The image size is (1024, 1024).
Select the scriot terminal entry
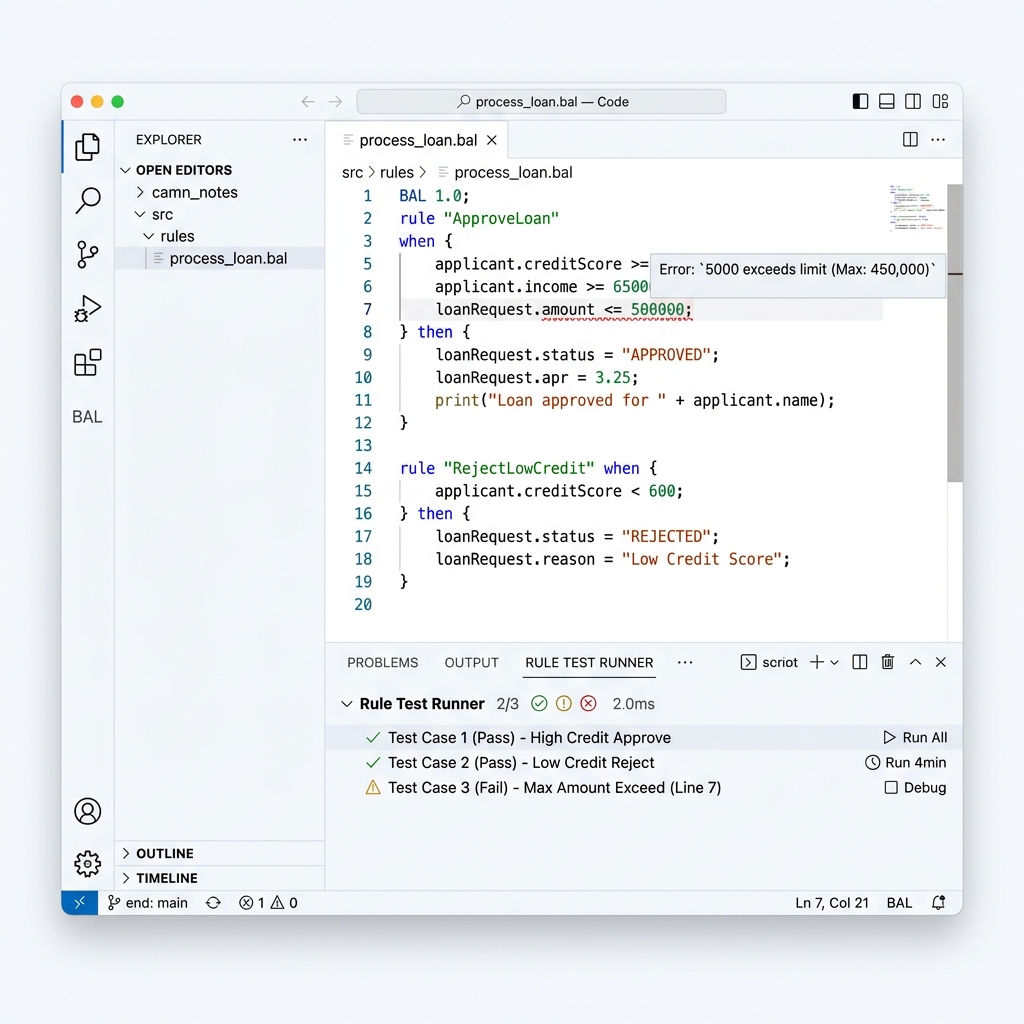[x=769, y=662]
